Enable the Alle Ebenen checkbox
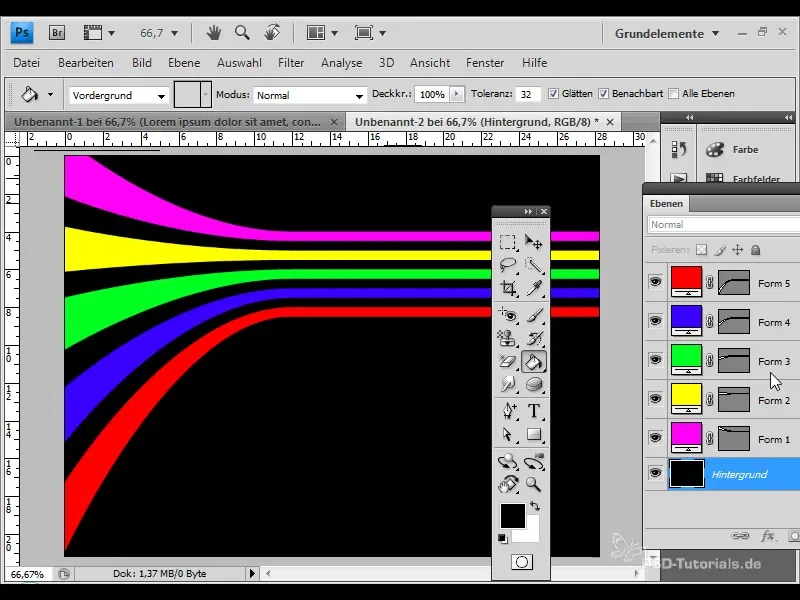The image size is (800, 600). click(673, 93)
